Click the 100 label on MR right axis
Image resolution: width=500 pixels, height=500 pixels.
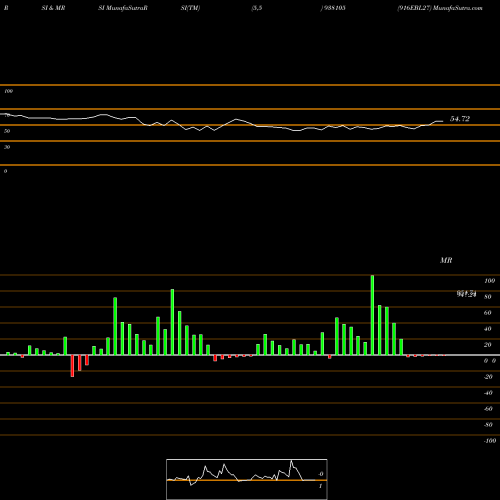[489, 281]
